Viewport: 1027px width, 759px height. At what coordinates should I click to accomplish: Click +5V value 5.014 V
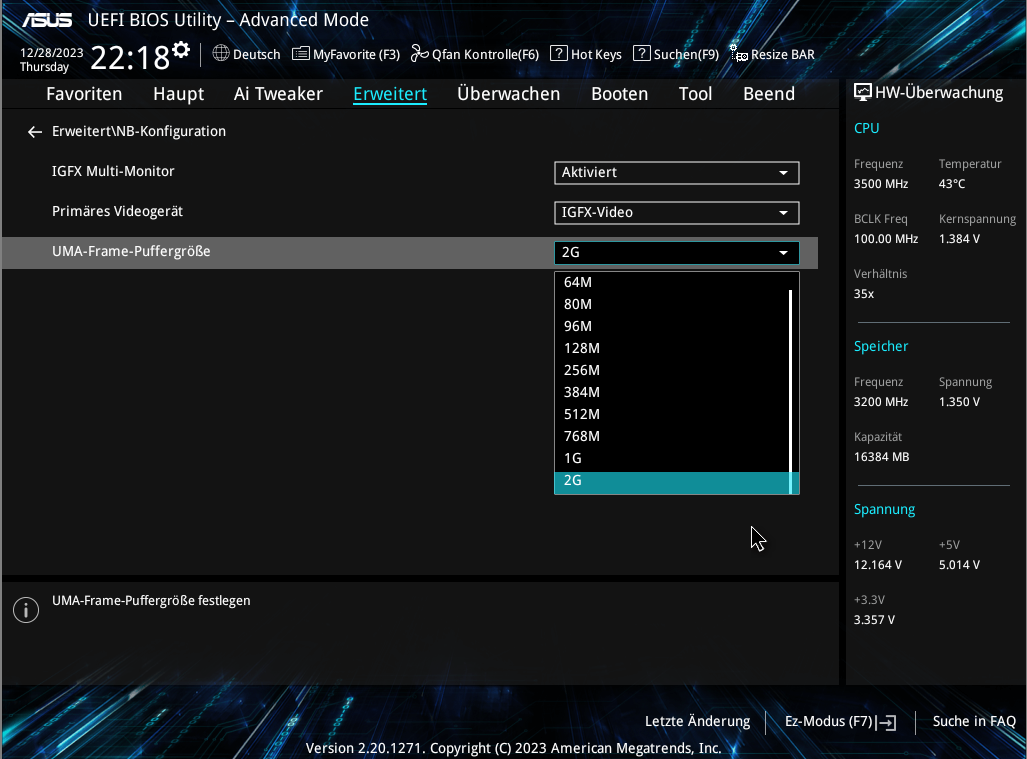tap(959, 565)
